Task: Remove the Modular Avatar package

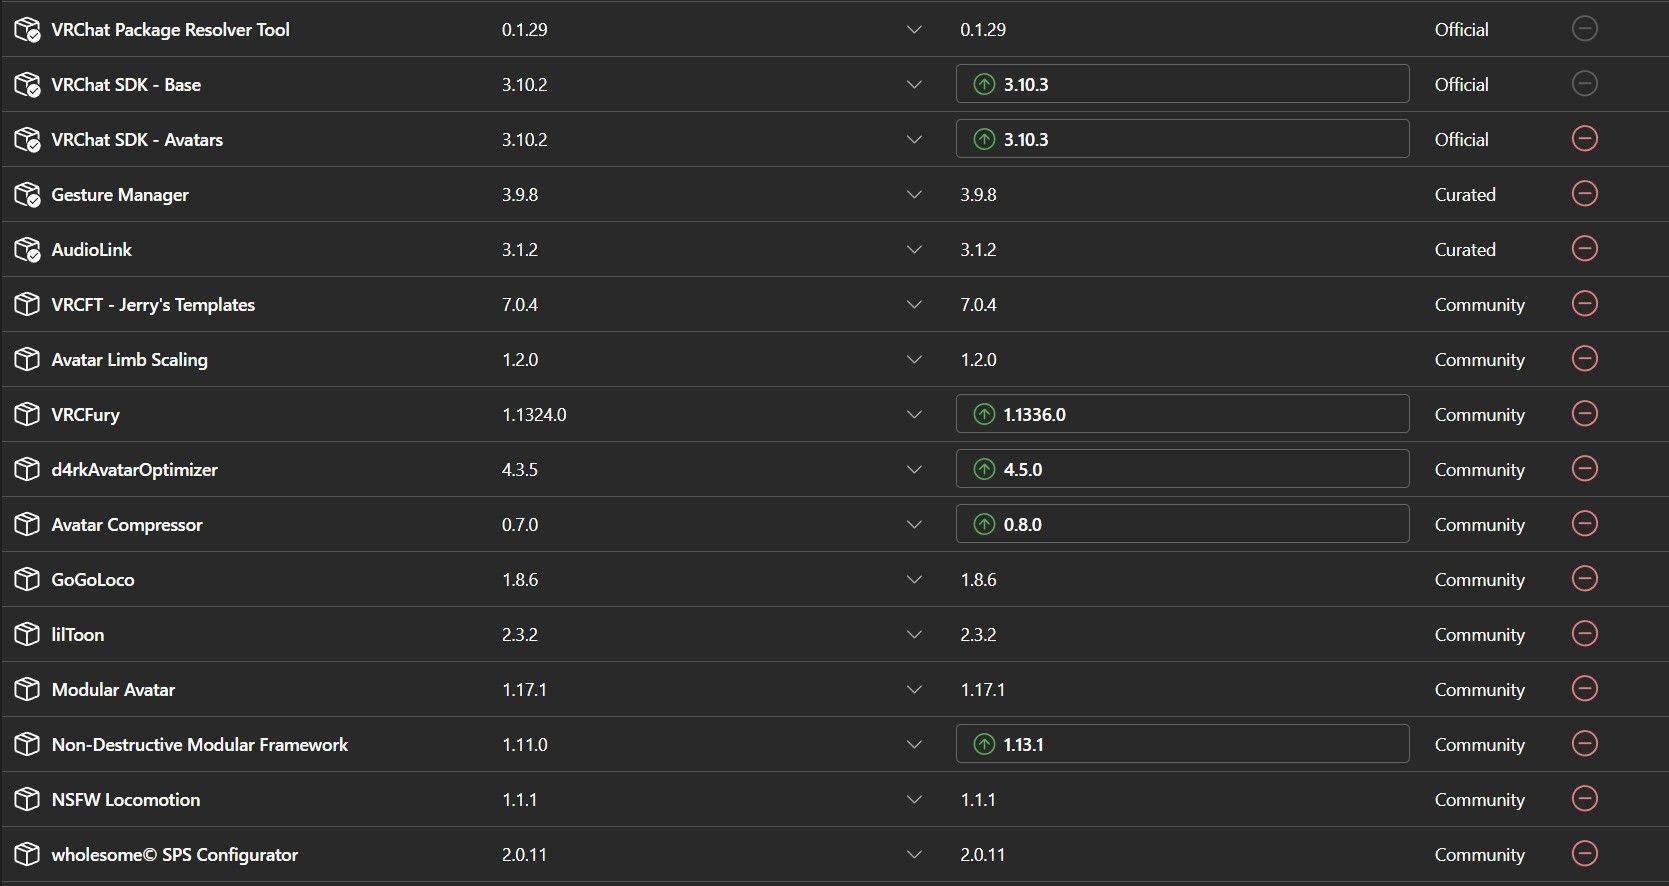Action: [1584, 688]
